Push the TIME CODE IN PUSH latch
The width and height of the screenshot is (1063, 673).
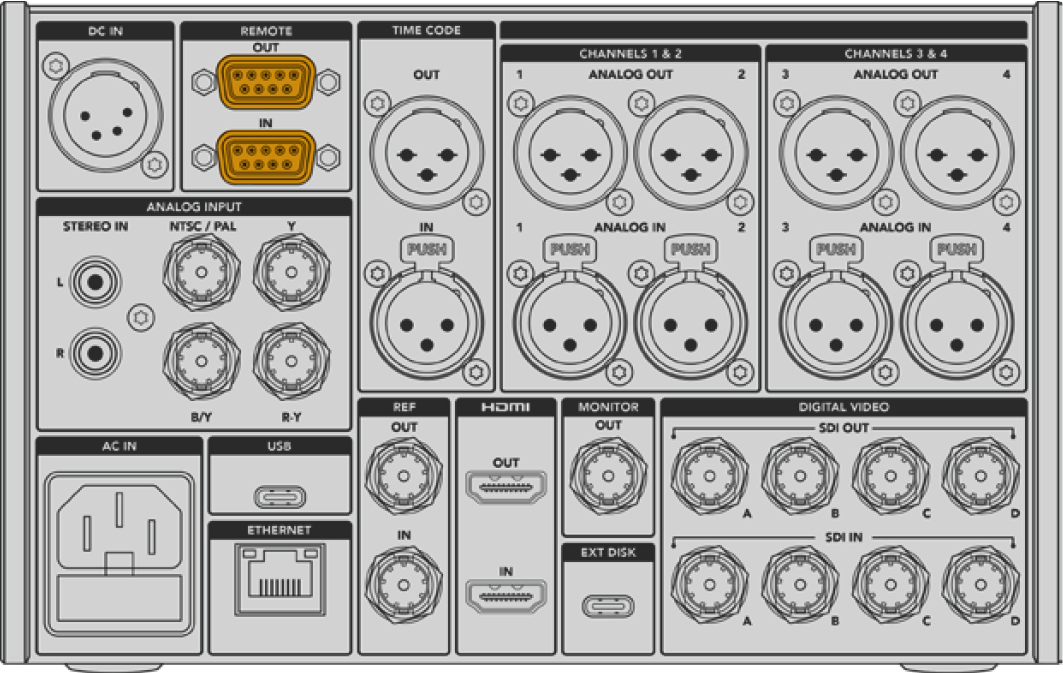[426, 249]
